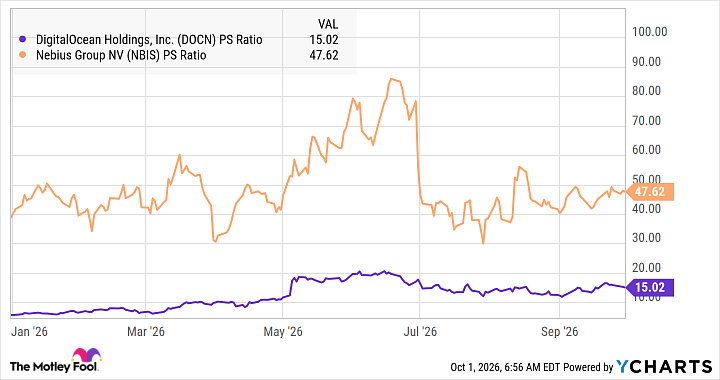Screen dimensions: 720x380
Task: Click the Jan '26 x-axis label
Action: (x=29, y=331)
